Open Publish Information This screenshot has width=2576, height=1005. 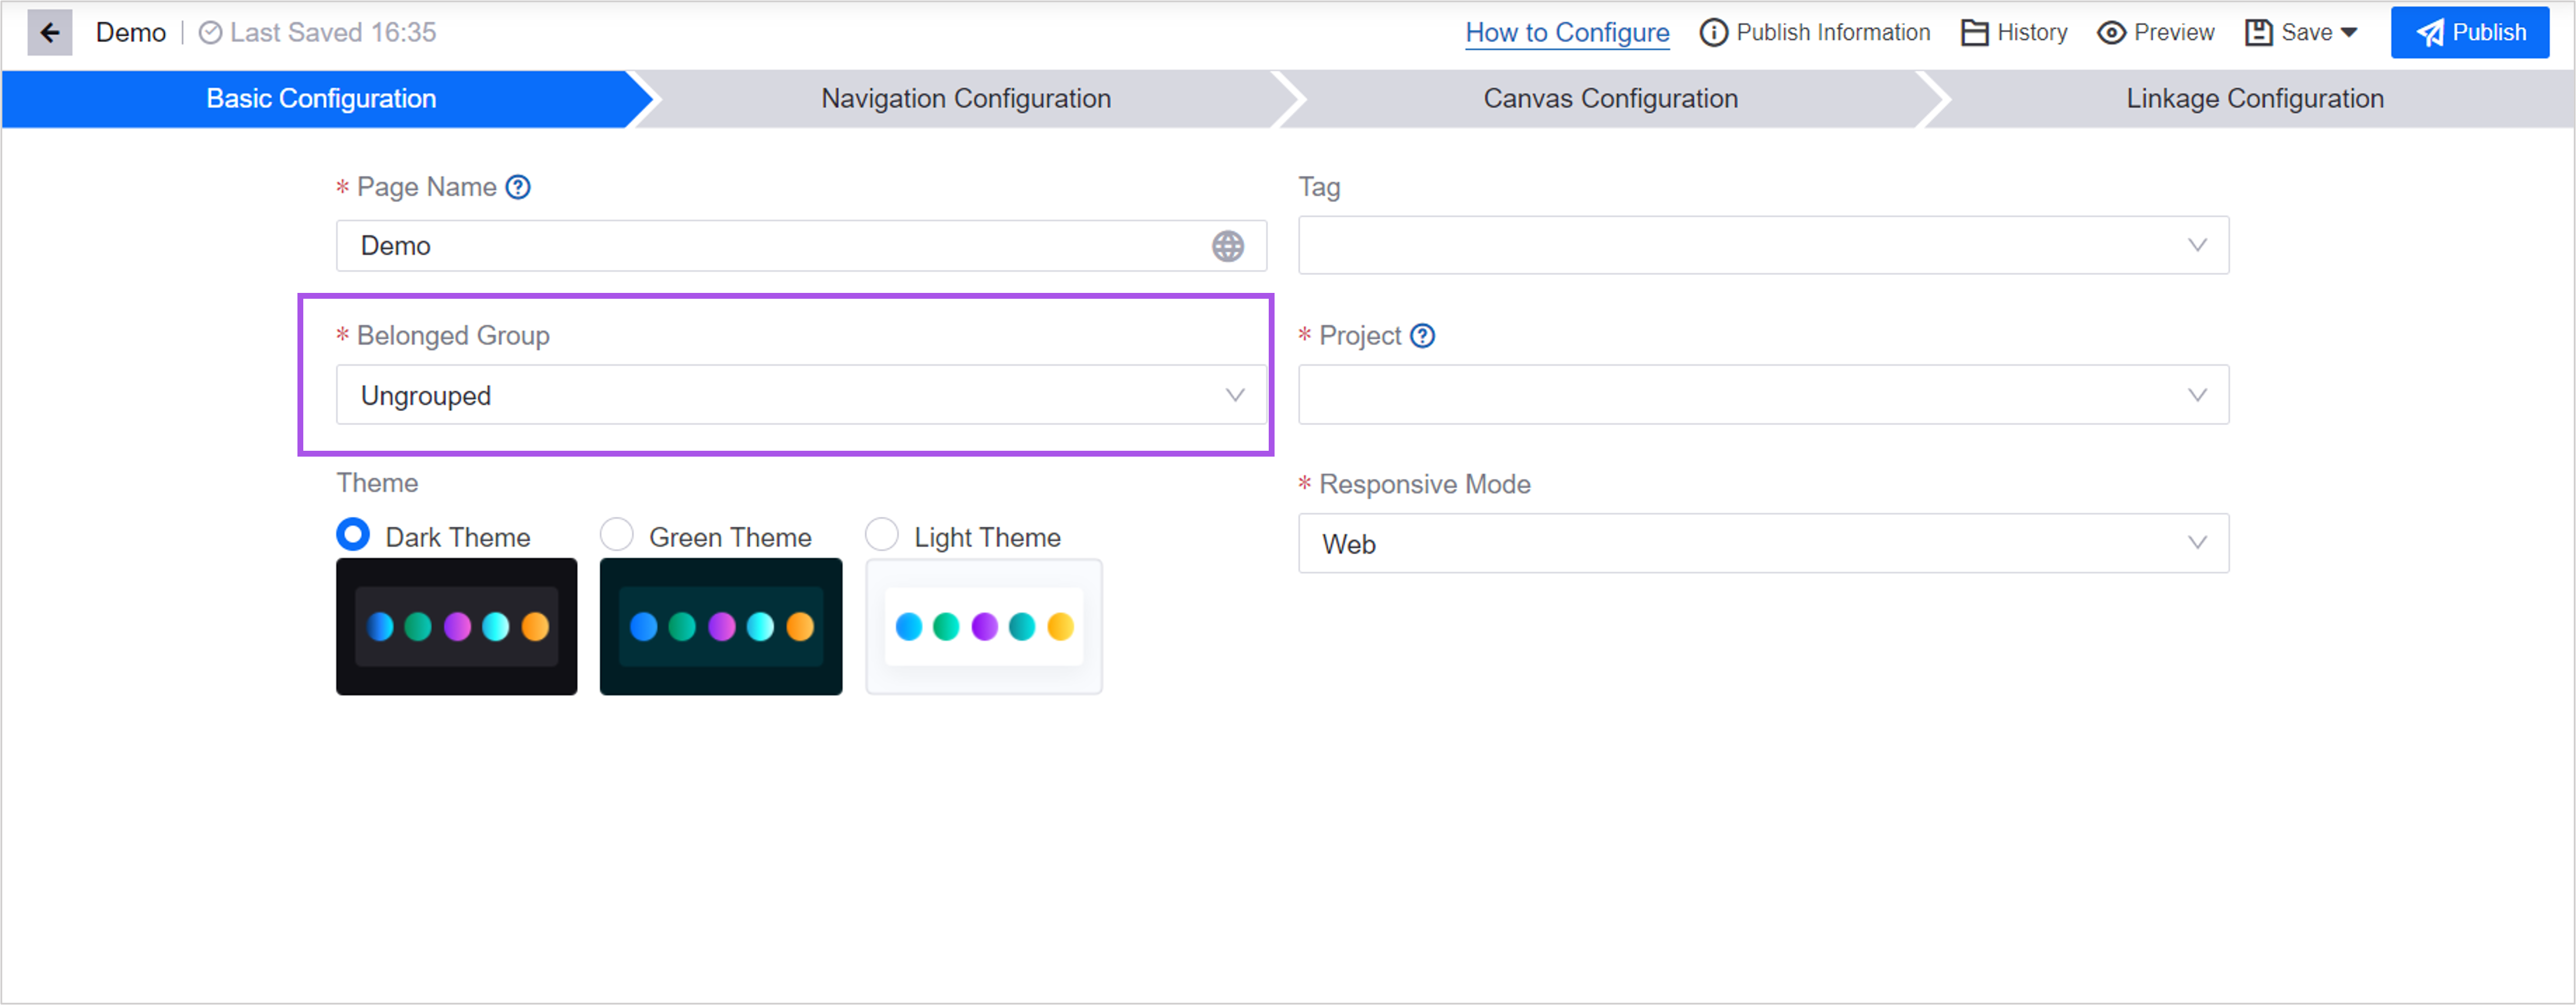1815,32
